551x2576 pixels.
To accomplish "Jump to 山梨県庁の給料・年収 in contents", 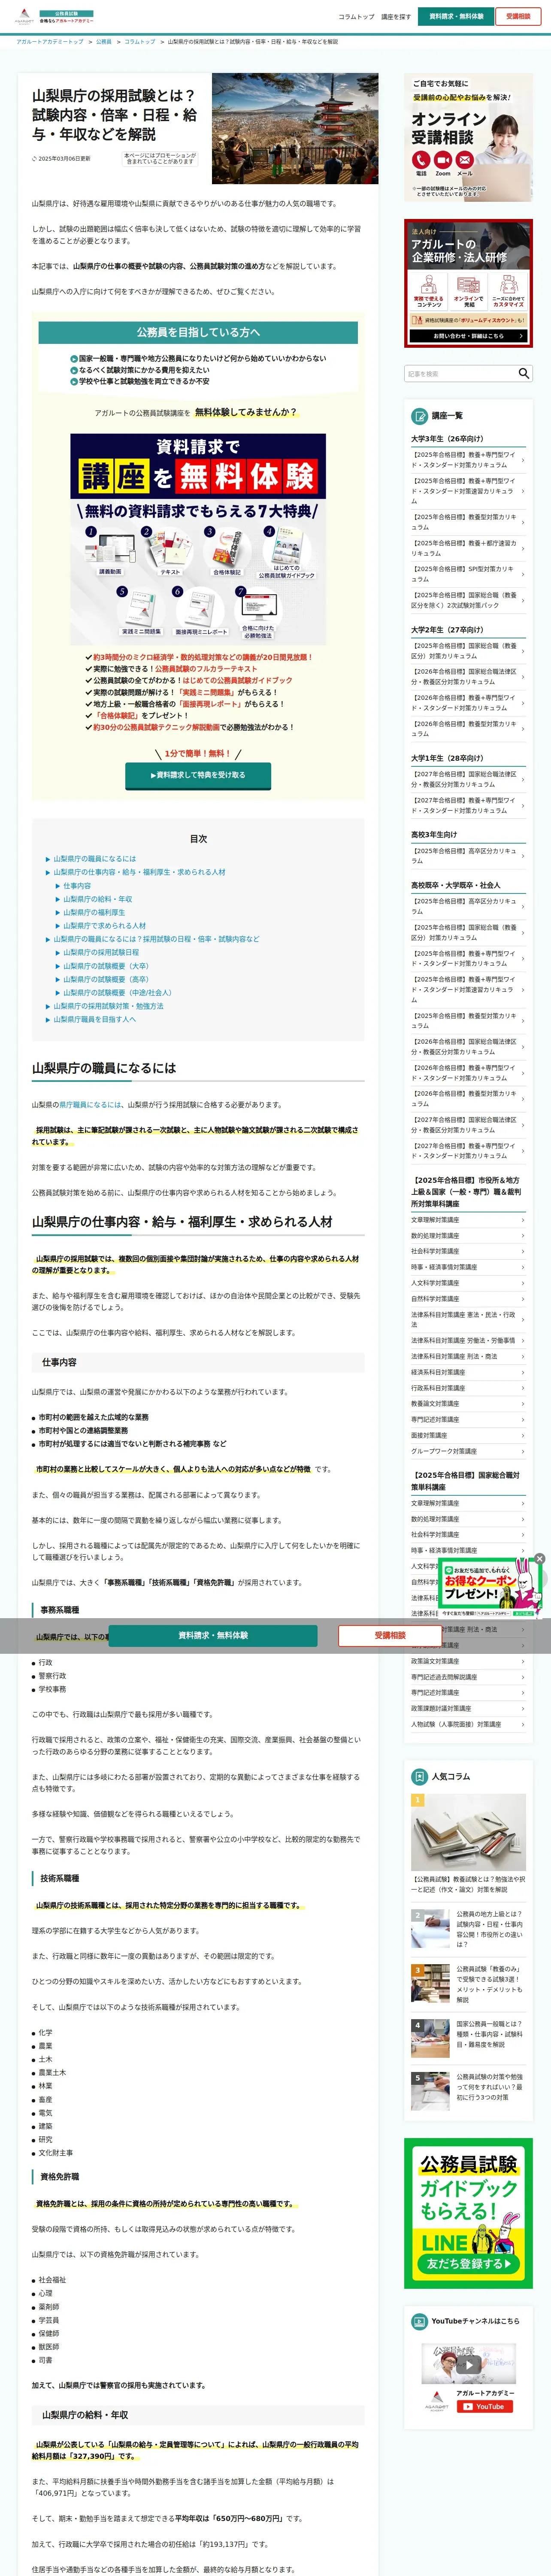I will 98,899.
